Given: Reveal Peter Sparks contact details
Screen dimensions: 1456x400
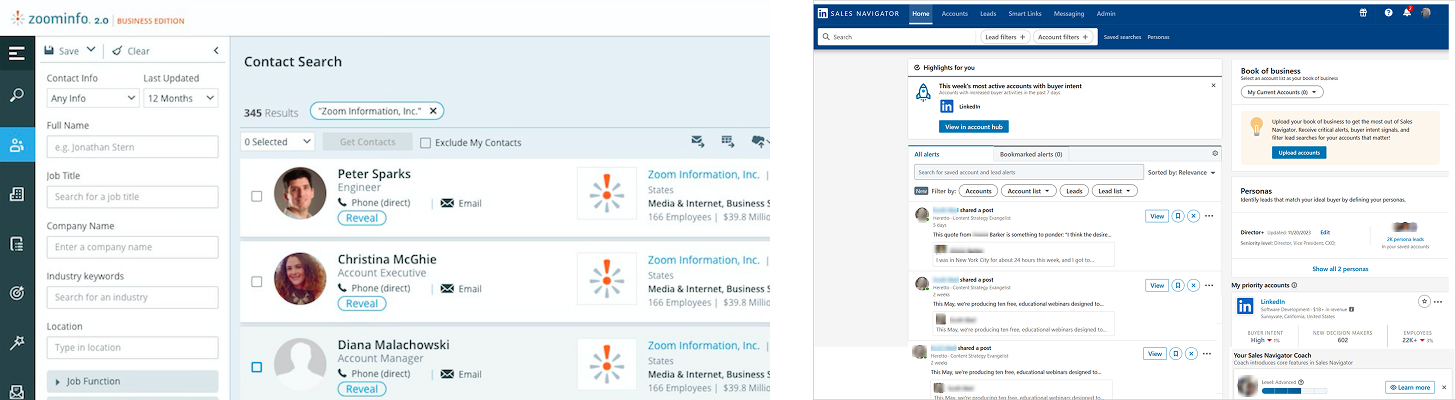Looking at the screenshot, I should tap(362, 218).
